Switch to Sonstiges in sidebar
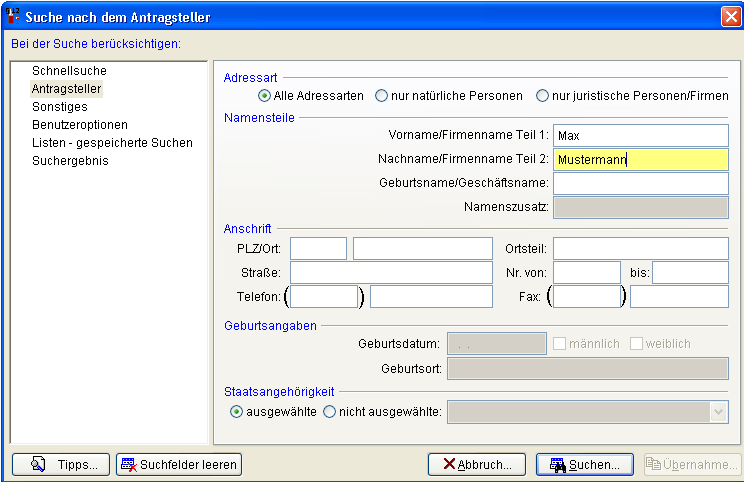This screenshot has width=744, height=482. click(x=60, y=107)
